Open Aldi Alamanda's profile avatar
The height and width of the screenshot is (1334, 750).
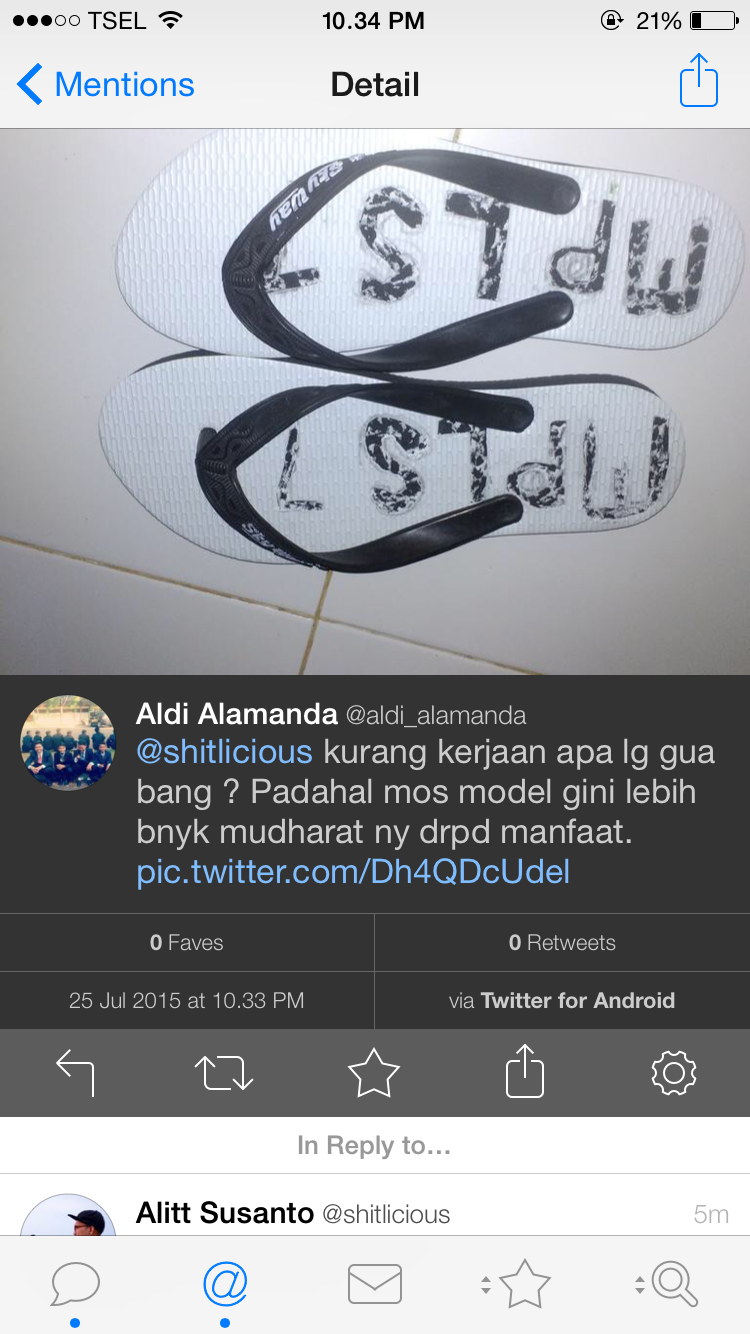(68, 743)
